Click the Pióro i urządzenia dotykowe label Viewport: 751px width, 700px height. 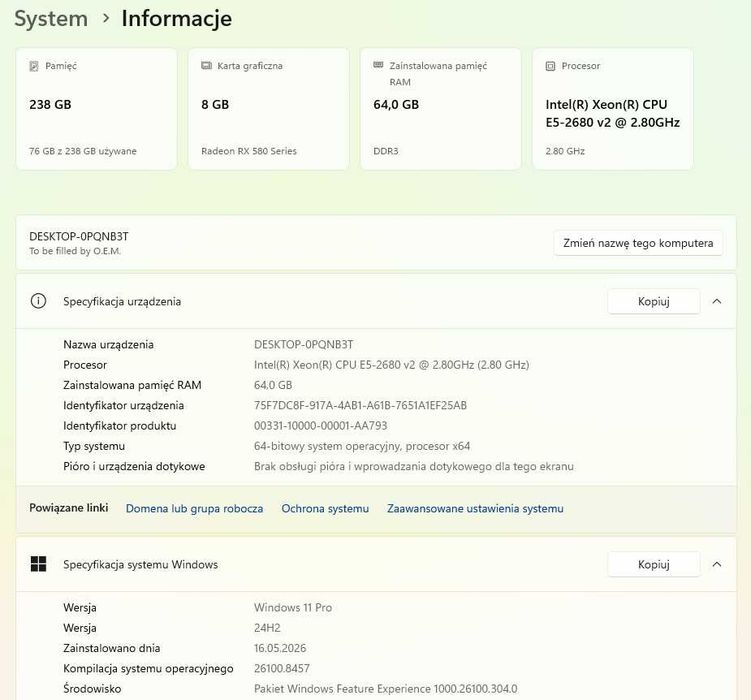(x=134, y=466)
